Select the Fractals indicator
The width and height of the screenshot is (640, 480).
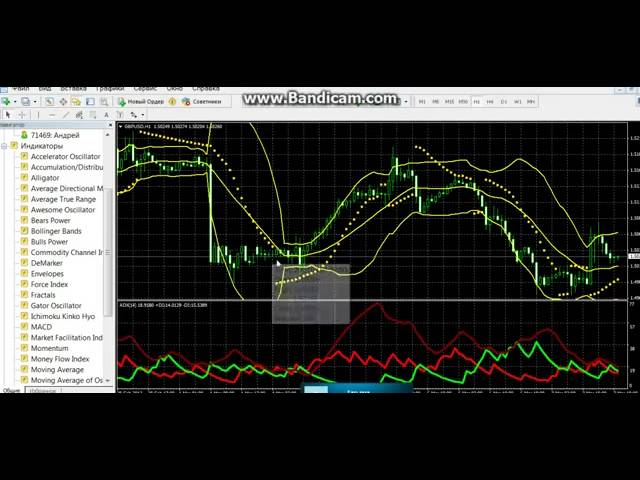point(43,295)
